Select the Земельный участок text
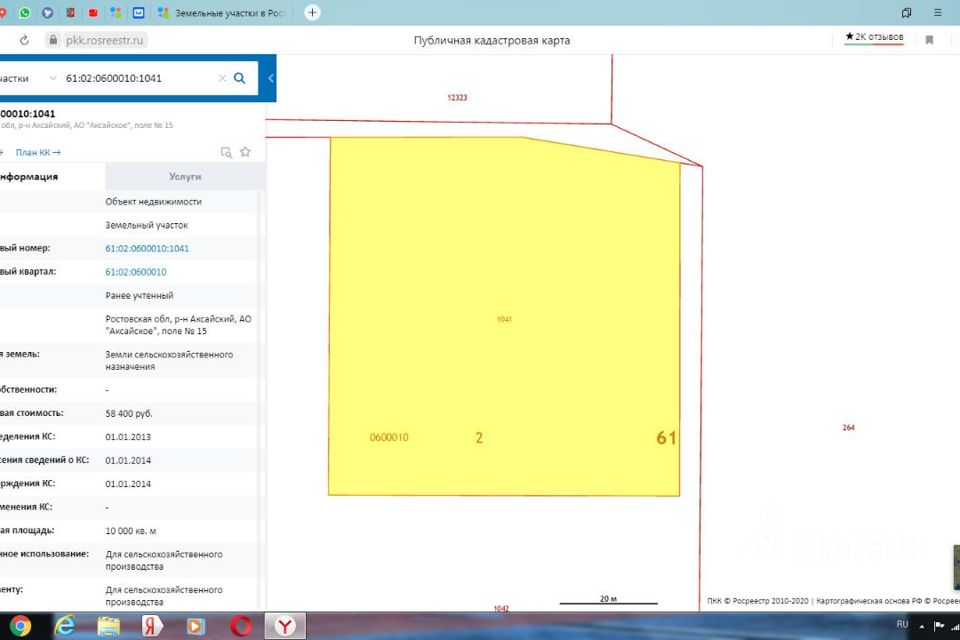This screenshot has height=640, width=960. 146,225
